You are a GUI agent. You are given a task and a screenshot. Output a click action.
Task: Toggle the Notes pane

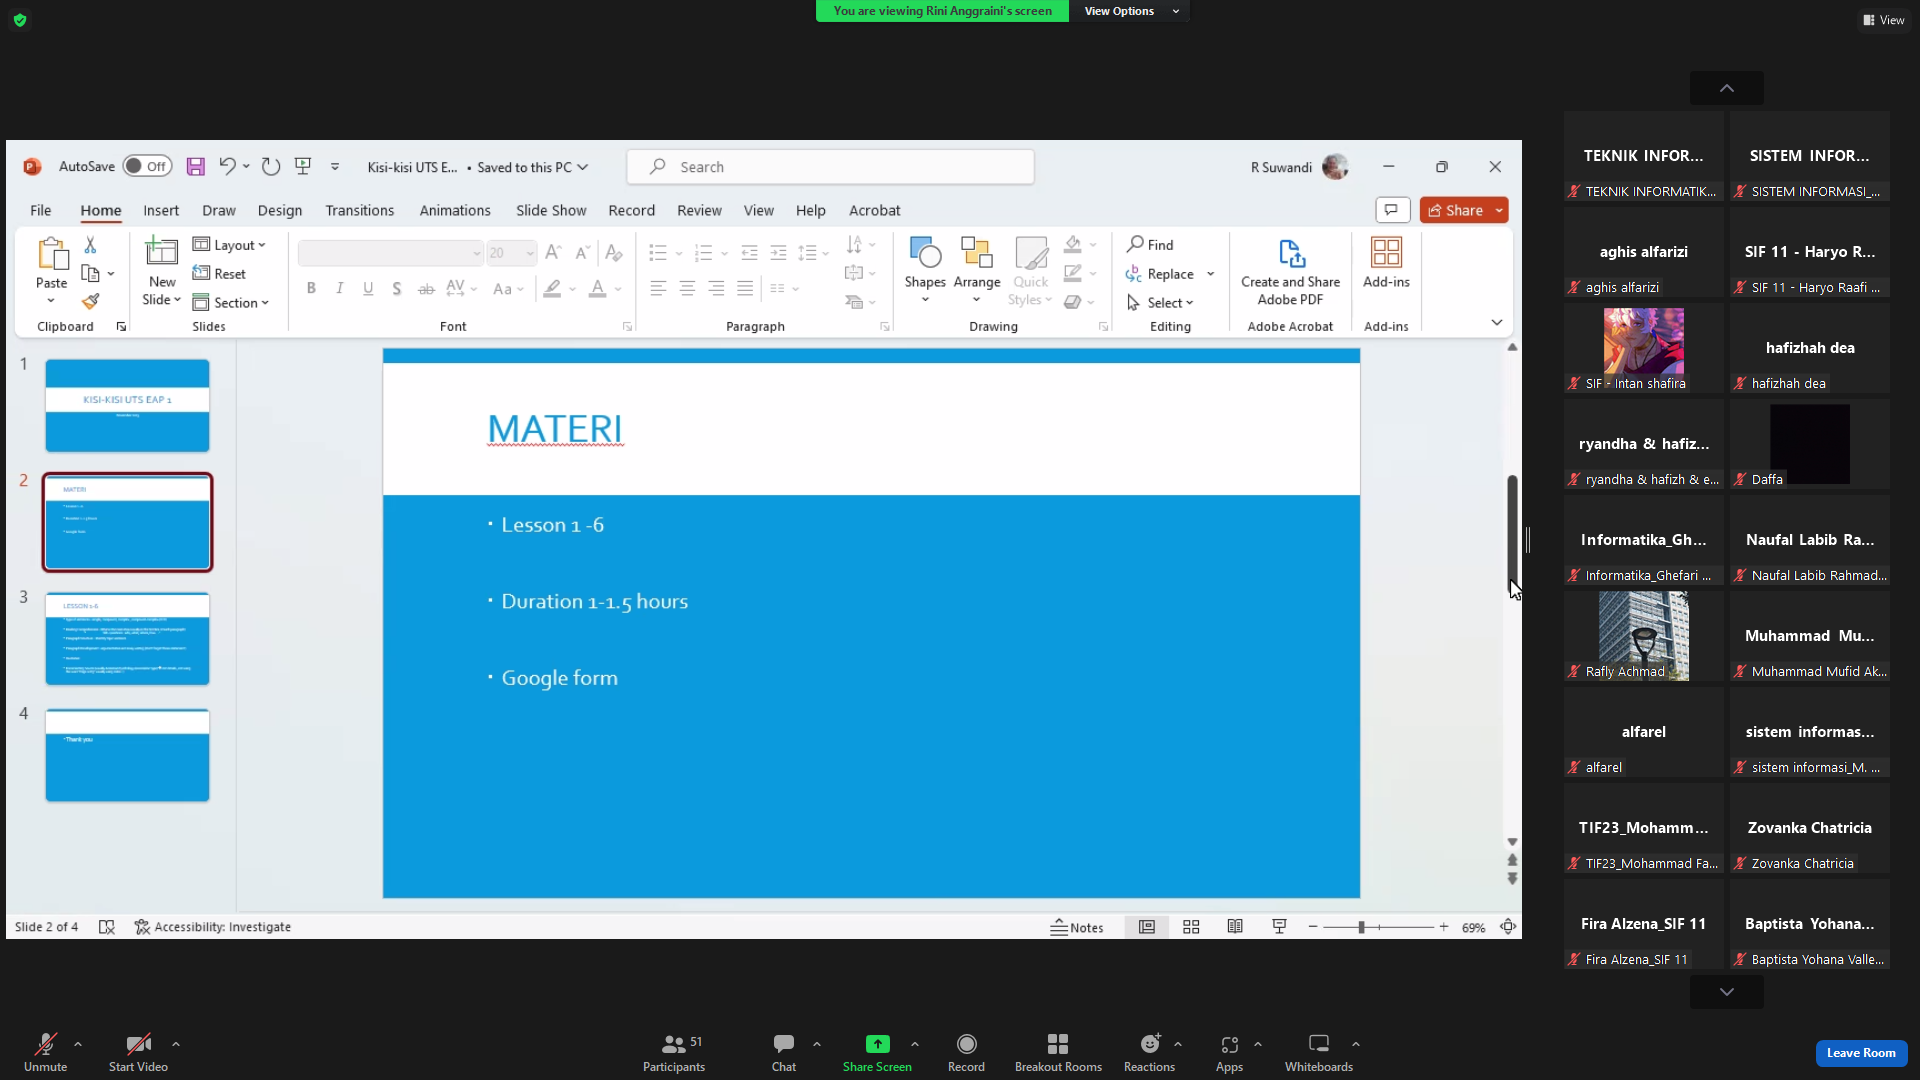click(x=1077, y=927)
